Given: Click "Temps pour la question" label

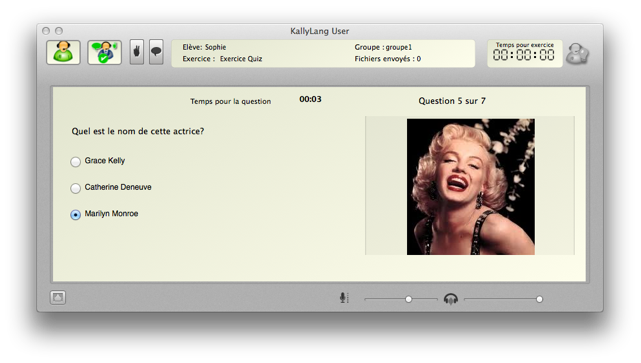Looking at the screenshot, I should coord(230,101).
